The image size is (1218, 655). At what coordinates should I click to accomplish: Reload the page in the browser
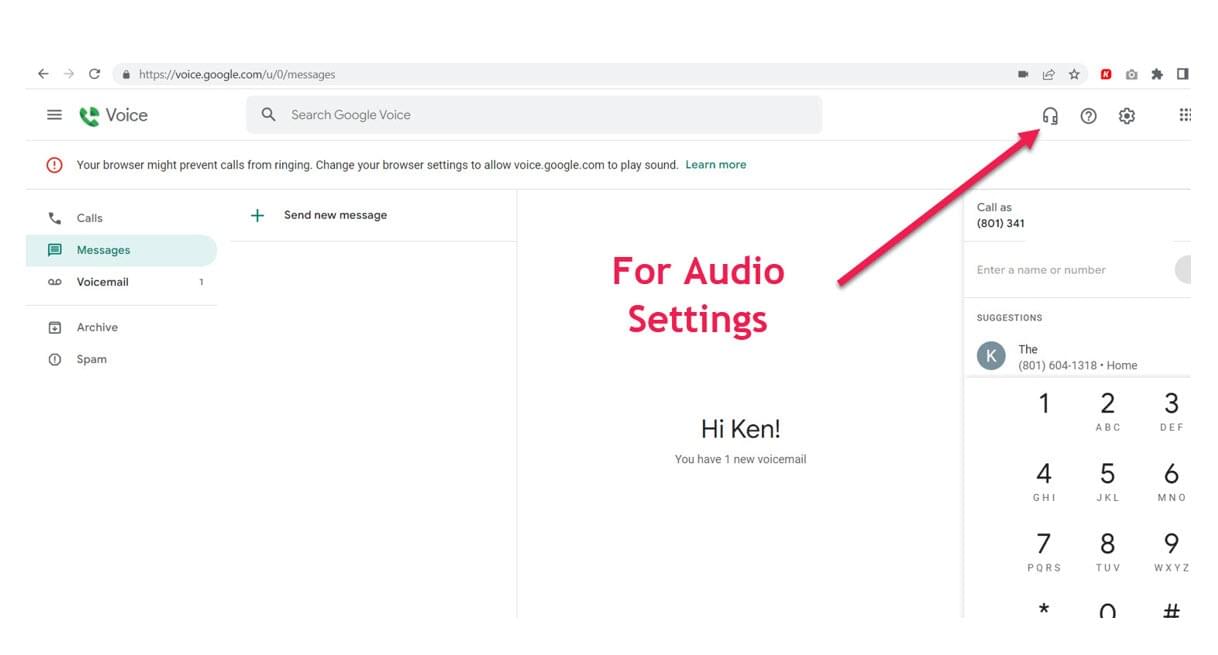pyautogui.click(x=94, y=74)
